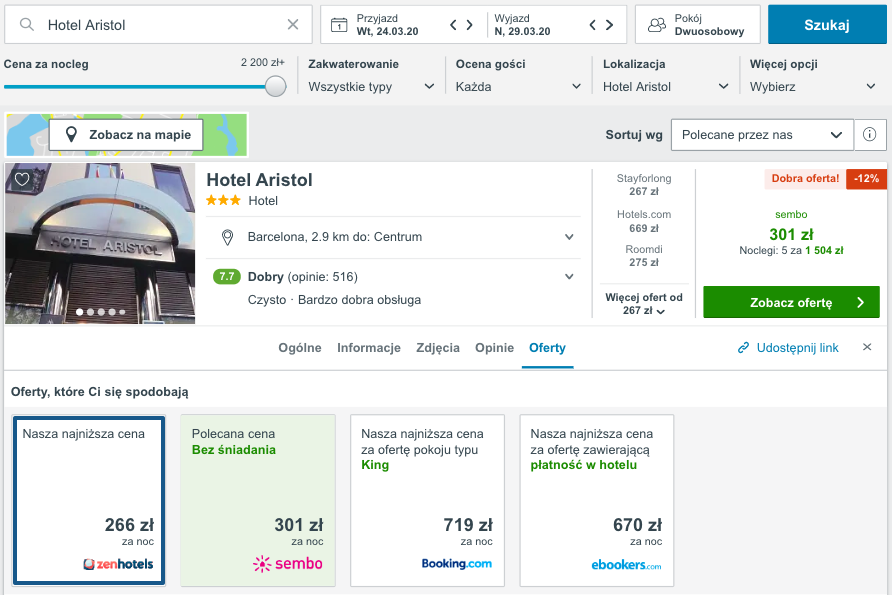Expand the Barcelona location details row
Screen dimensions: 892x595
coord(393,237)
